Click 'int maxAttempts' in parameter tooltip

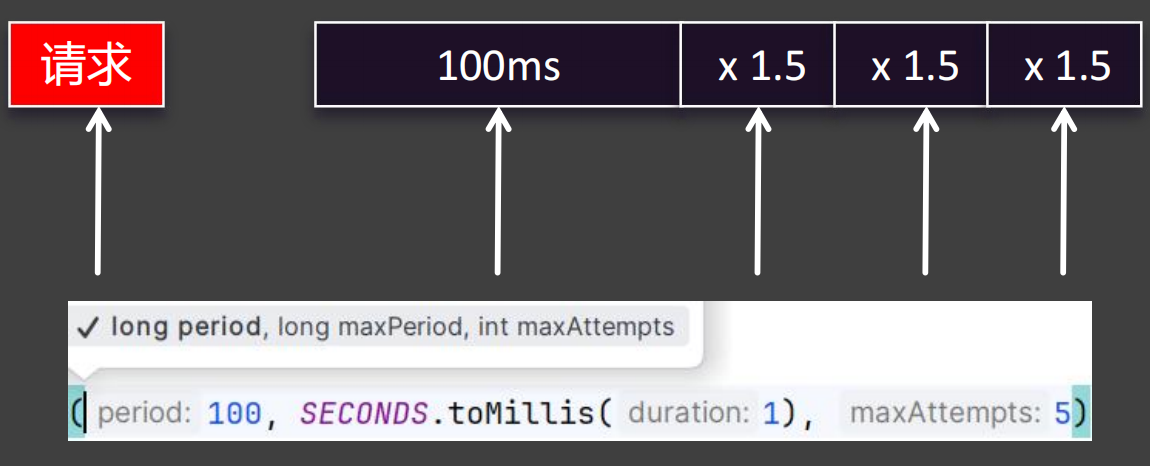pos(576,327)
